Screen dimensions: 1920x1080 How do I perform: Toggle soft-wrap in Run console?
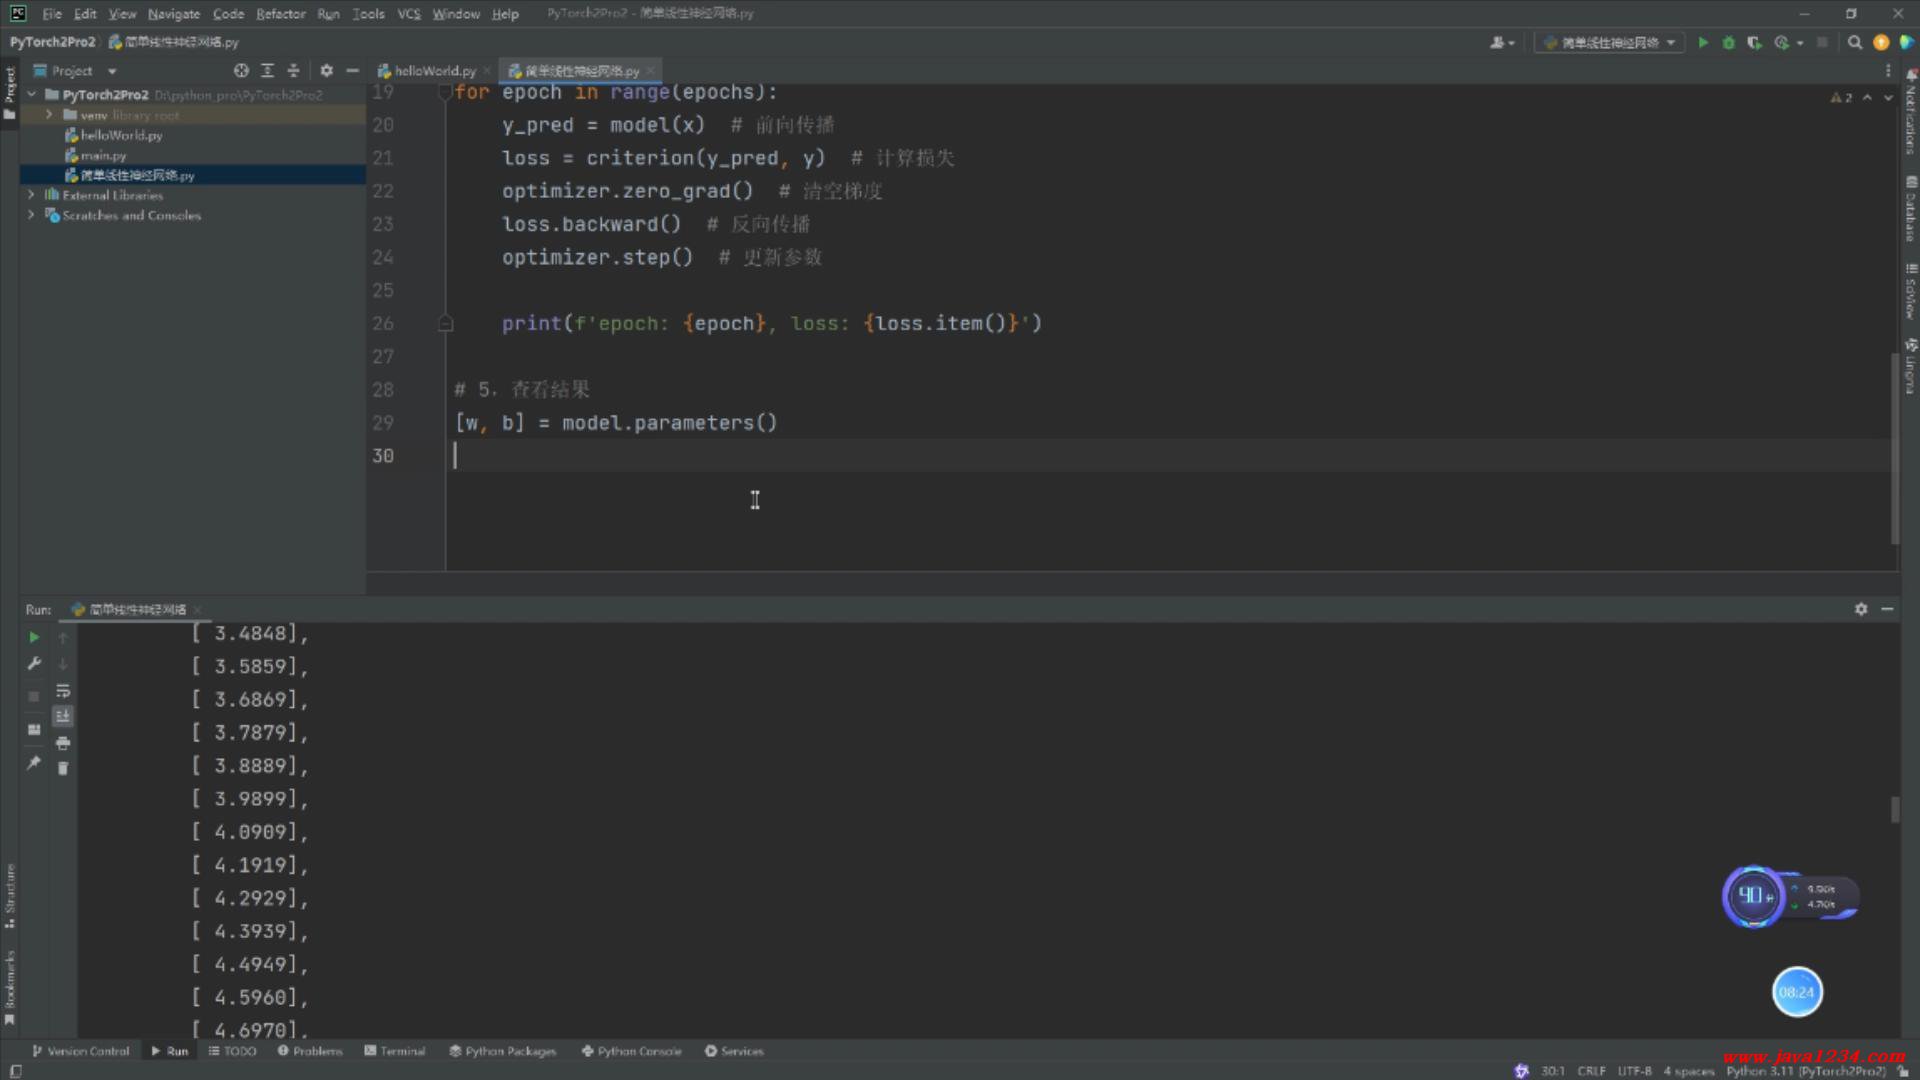63,691
